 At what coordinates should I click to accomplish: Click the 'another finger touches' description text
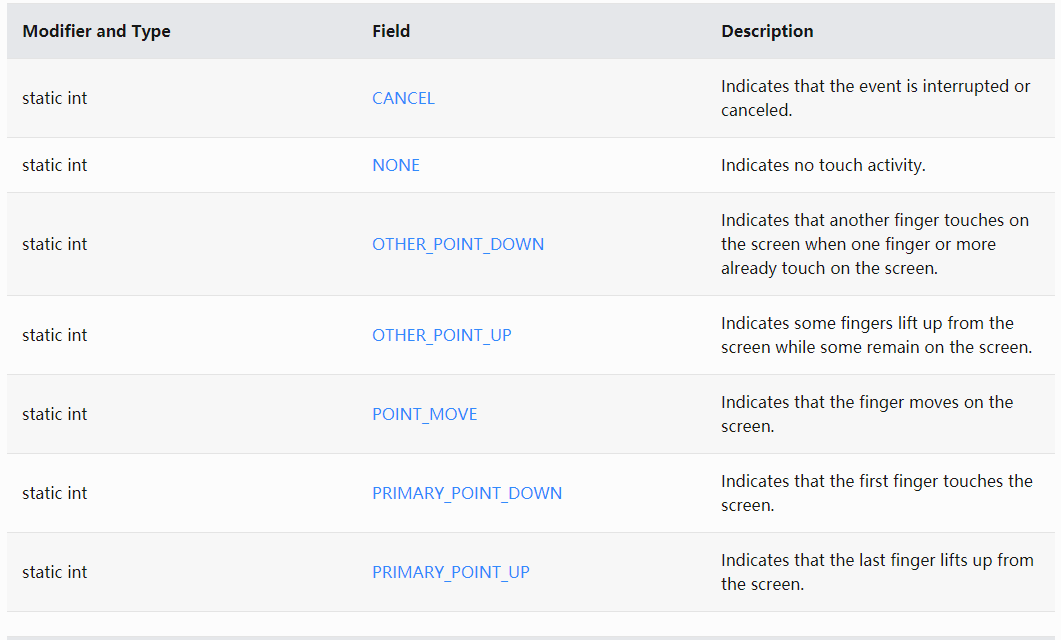[874, 244]
